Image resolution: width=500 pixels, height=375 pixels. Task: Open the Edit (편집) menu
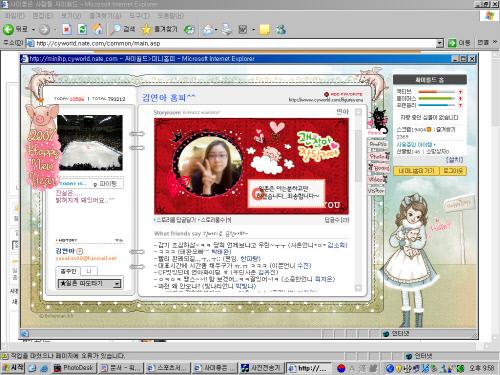(43, 16)
